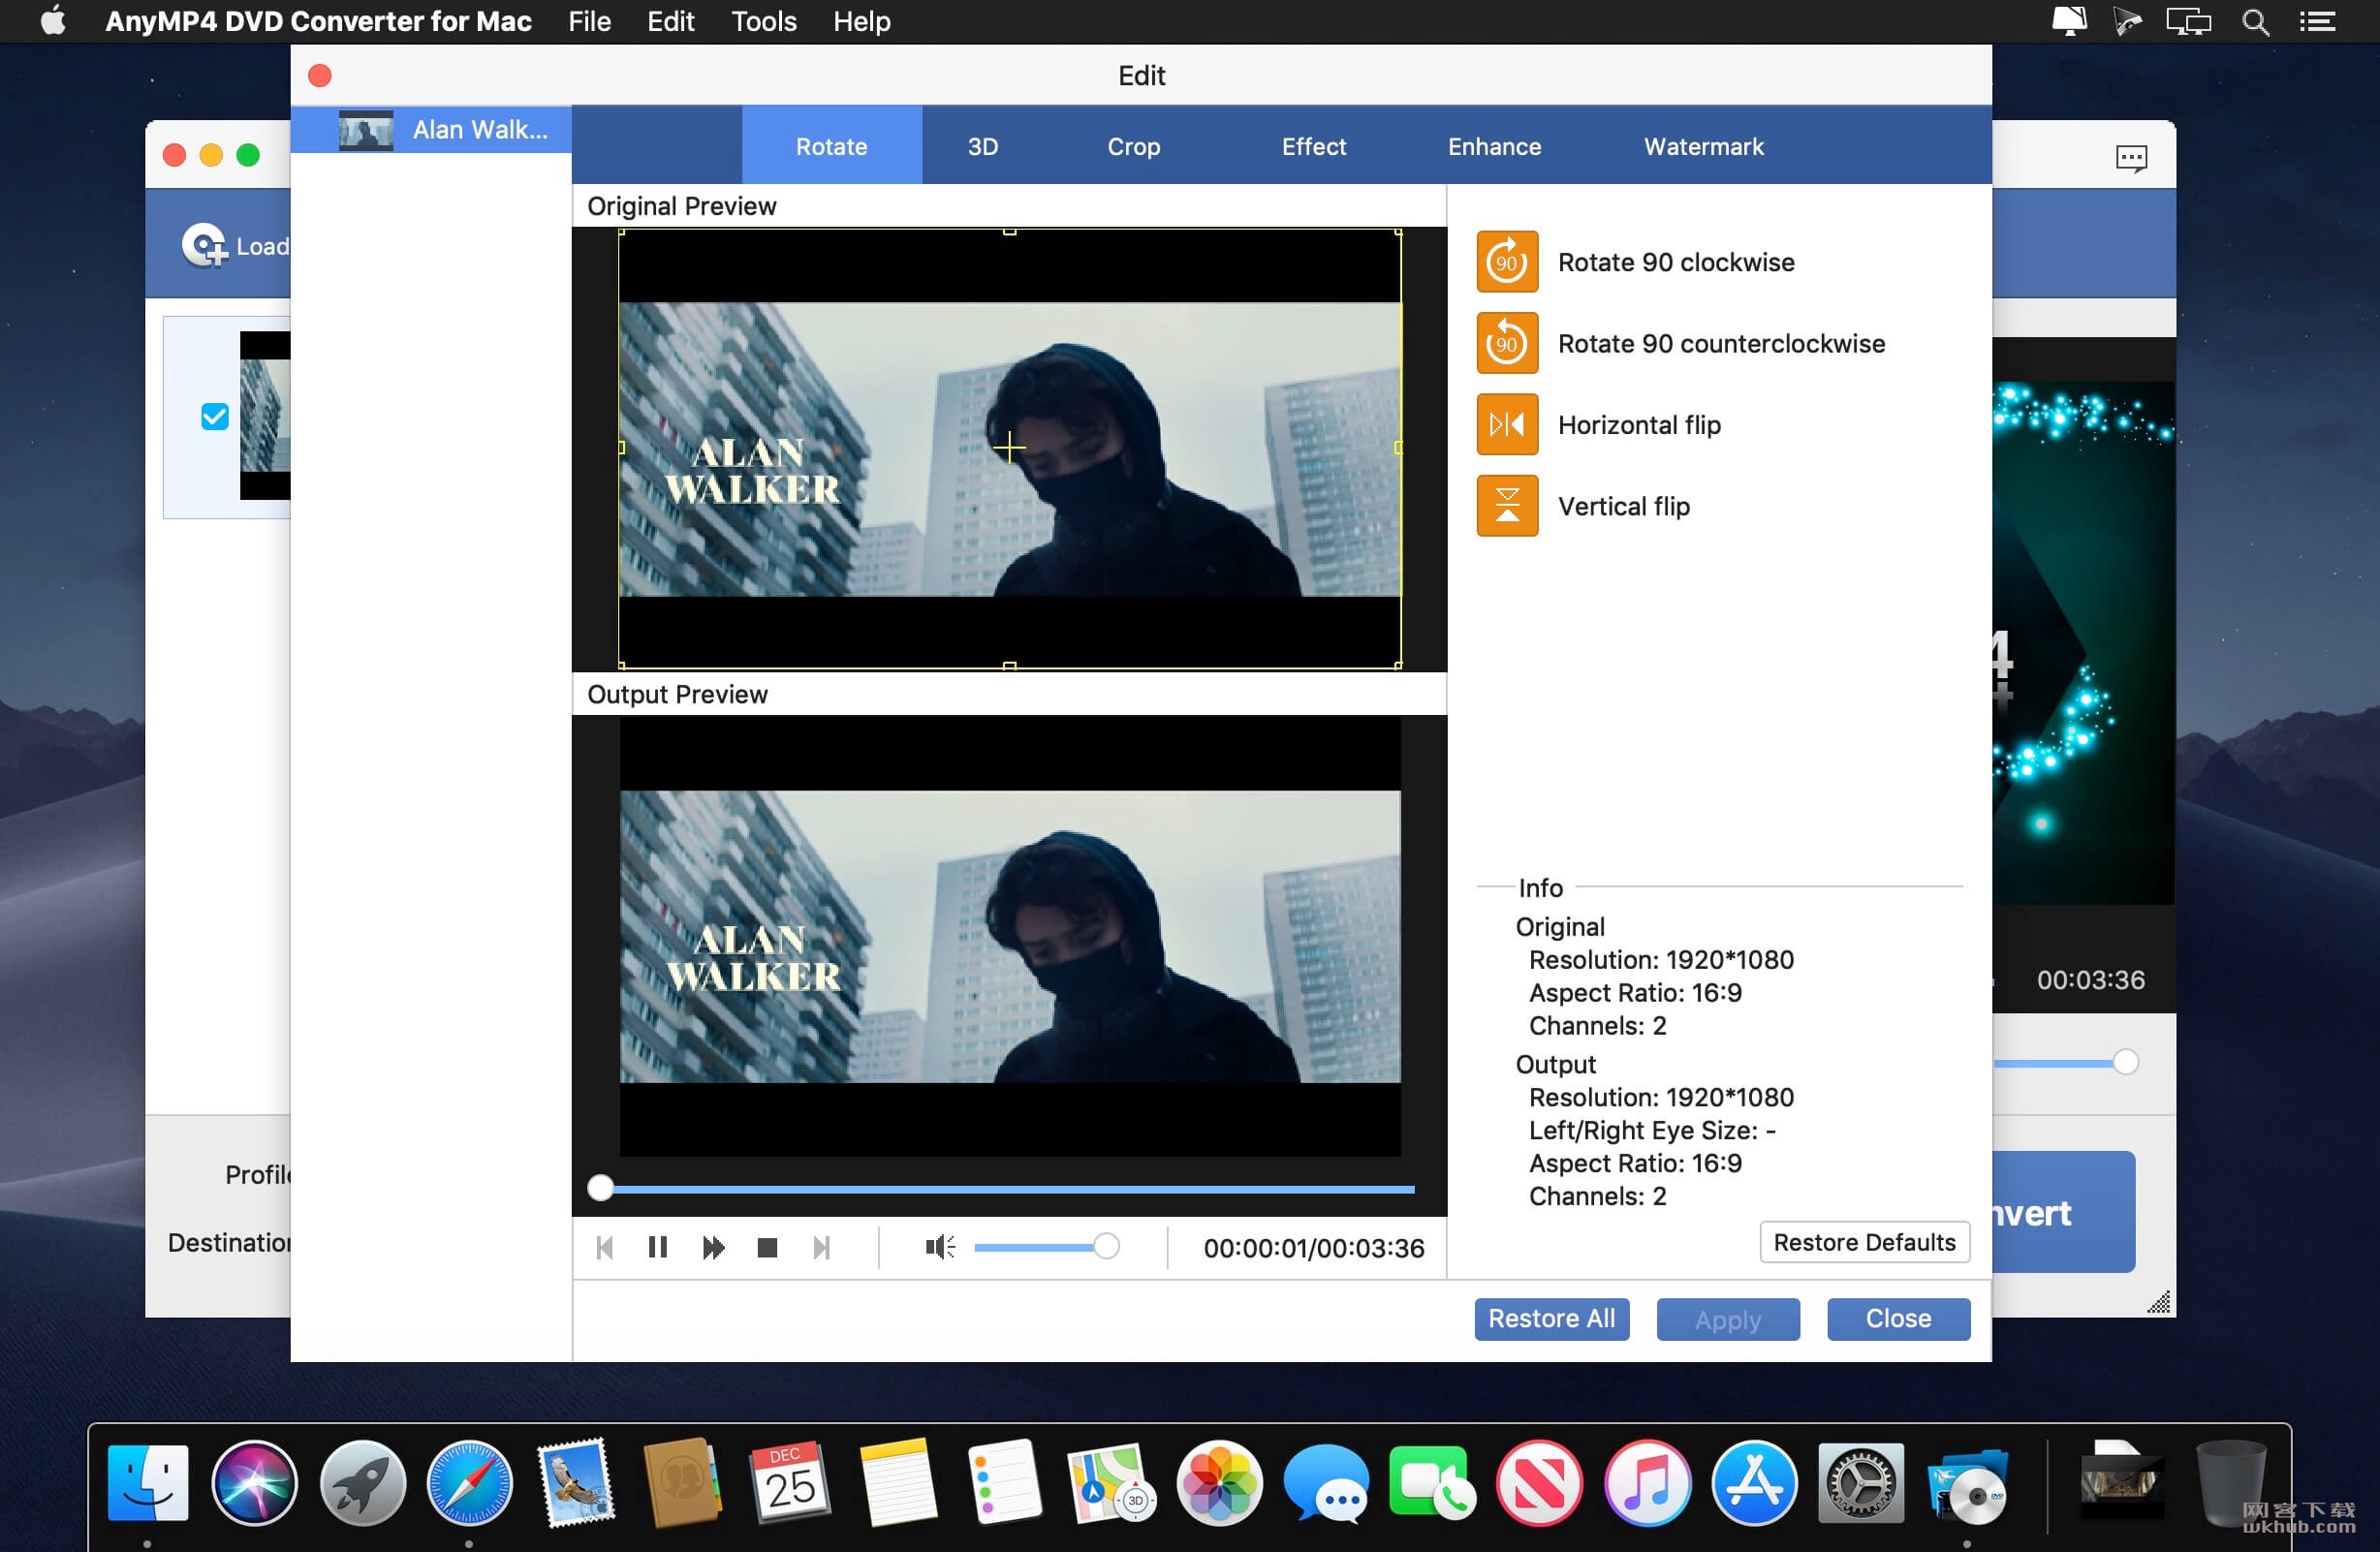Open the Enhance tab
The height and width of the screenshot is (1552, 2380).
(1494, 146)
